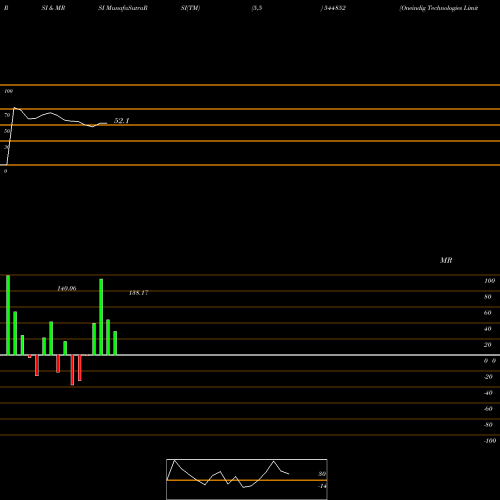
Task: Click the RSI line peak near the 70 level
Action: (14, 108)
